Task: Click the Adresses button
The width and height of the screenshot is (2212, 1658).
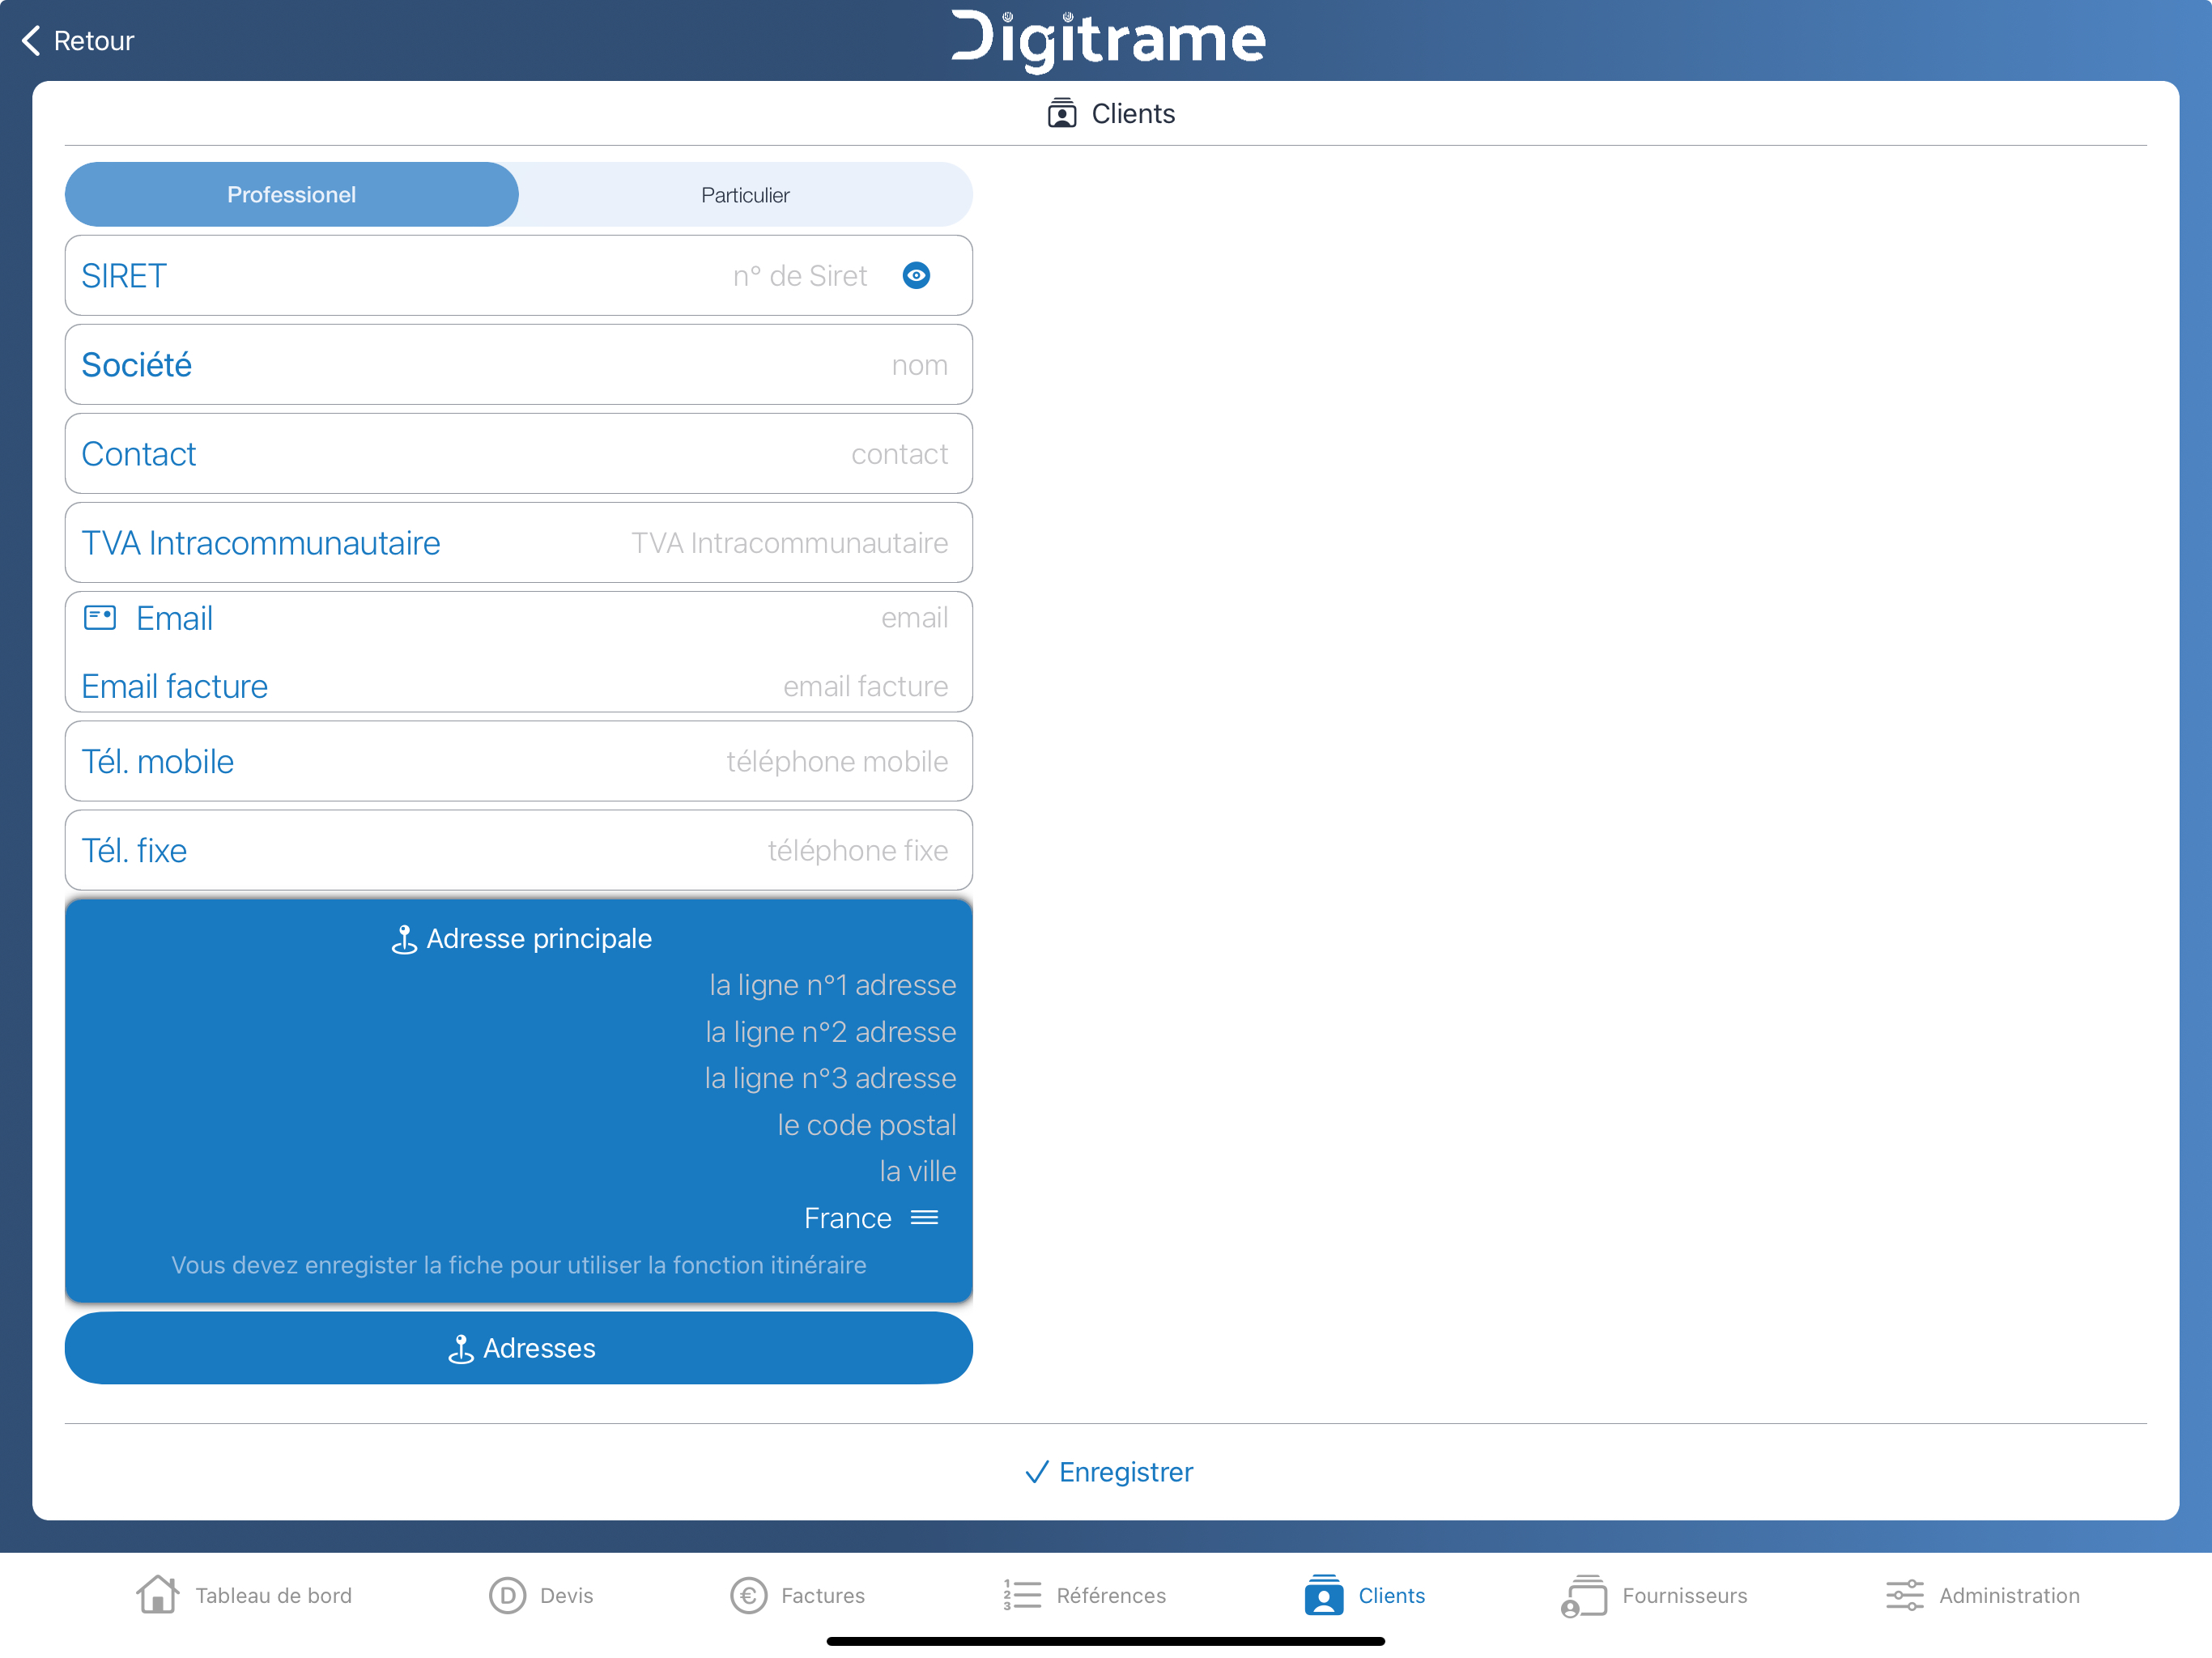Action: pos(519,1348)
